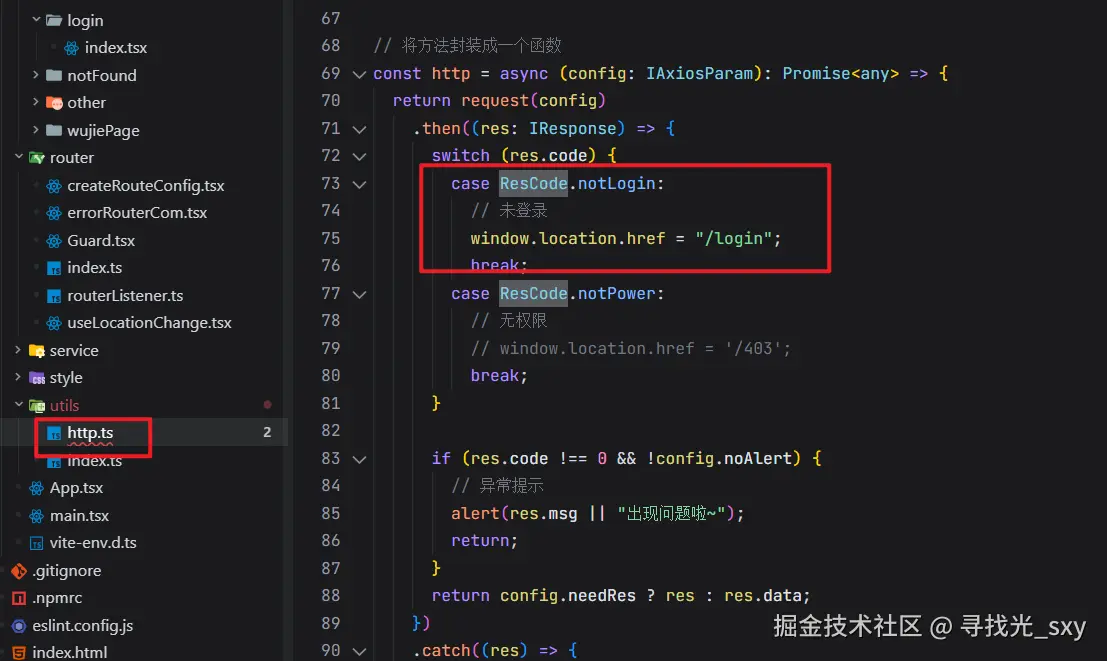1107x661 pixels.
Task: Expand the notFound folder chevron
Action: pyautogui.click(x=36, y=74)
